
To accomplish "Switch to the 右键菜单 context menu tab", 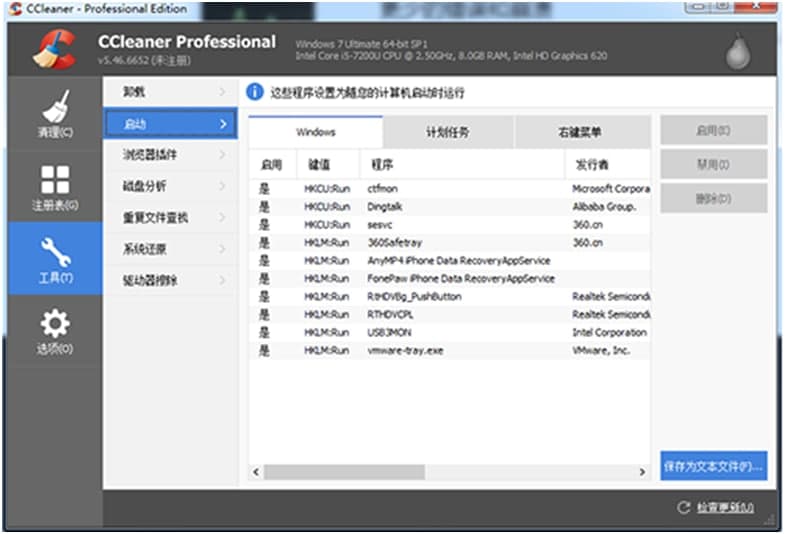I will point(582,132).
